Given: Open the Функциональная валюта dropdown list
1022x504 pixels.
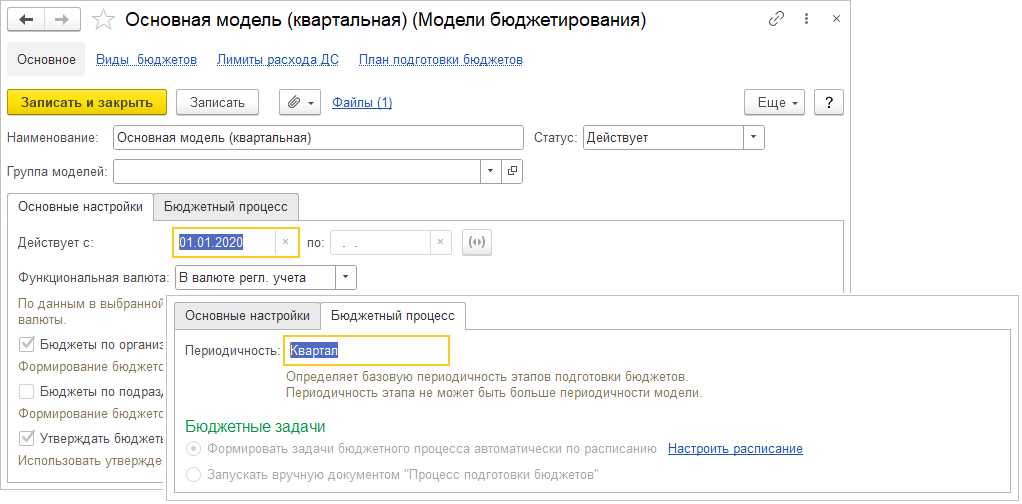Looking at the screenshot, I should click(345, 277).
